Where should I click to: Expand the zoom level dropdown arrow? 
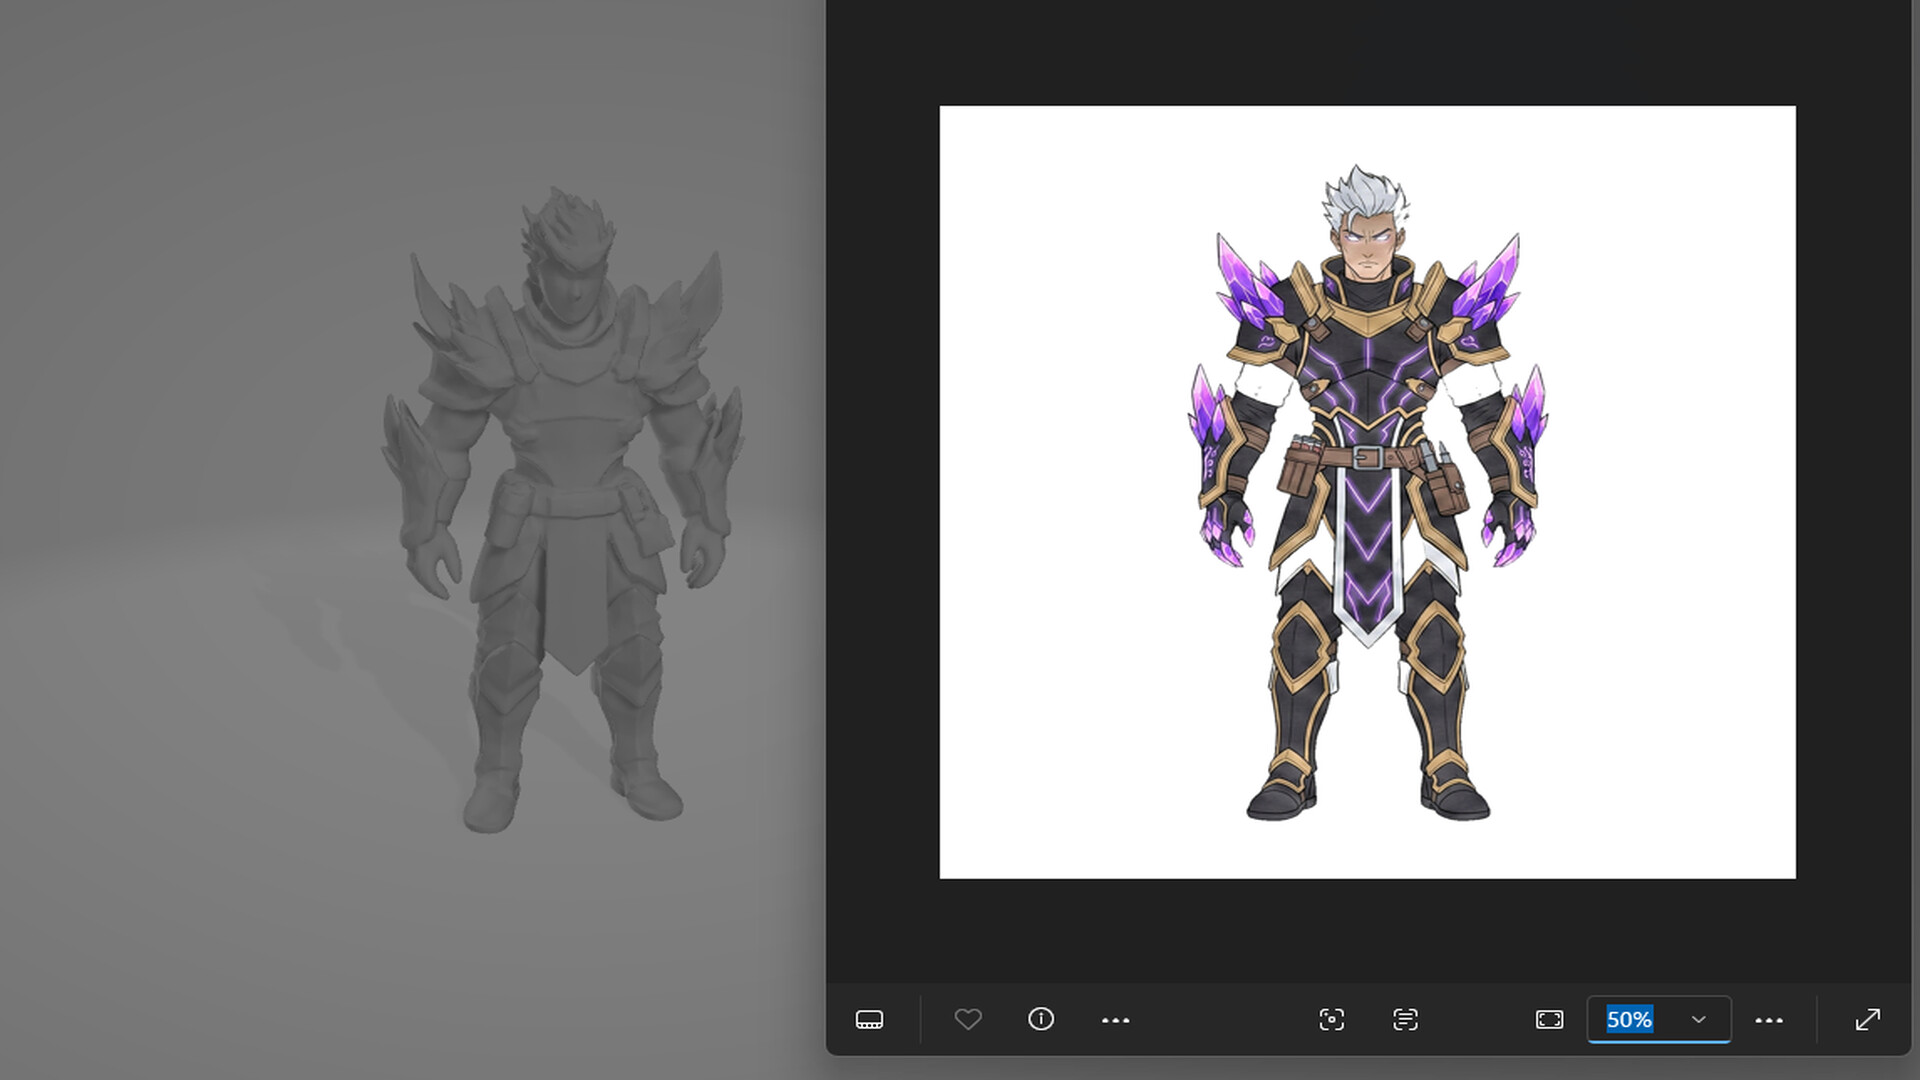[x=1698, y=1020]
